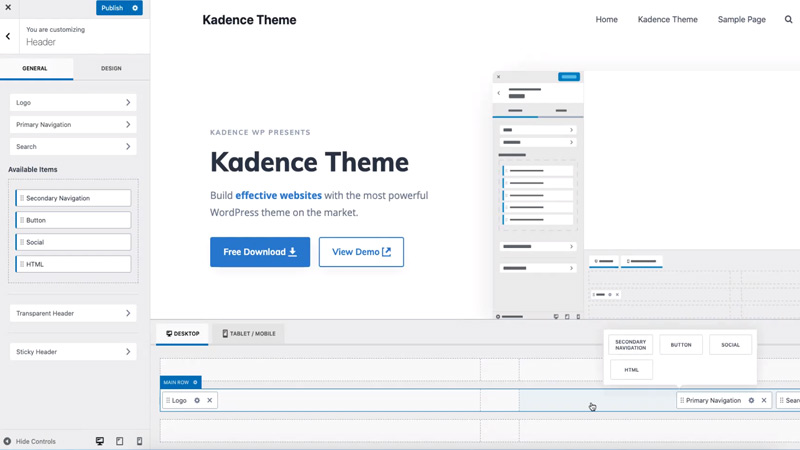Click Kadence Theme nav menu link

click(x=667, y=19)
